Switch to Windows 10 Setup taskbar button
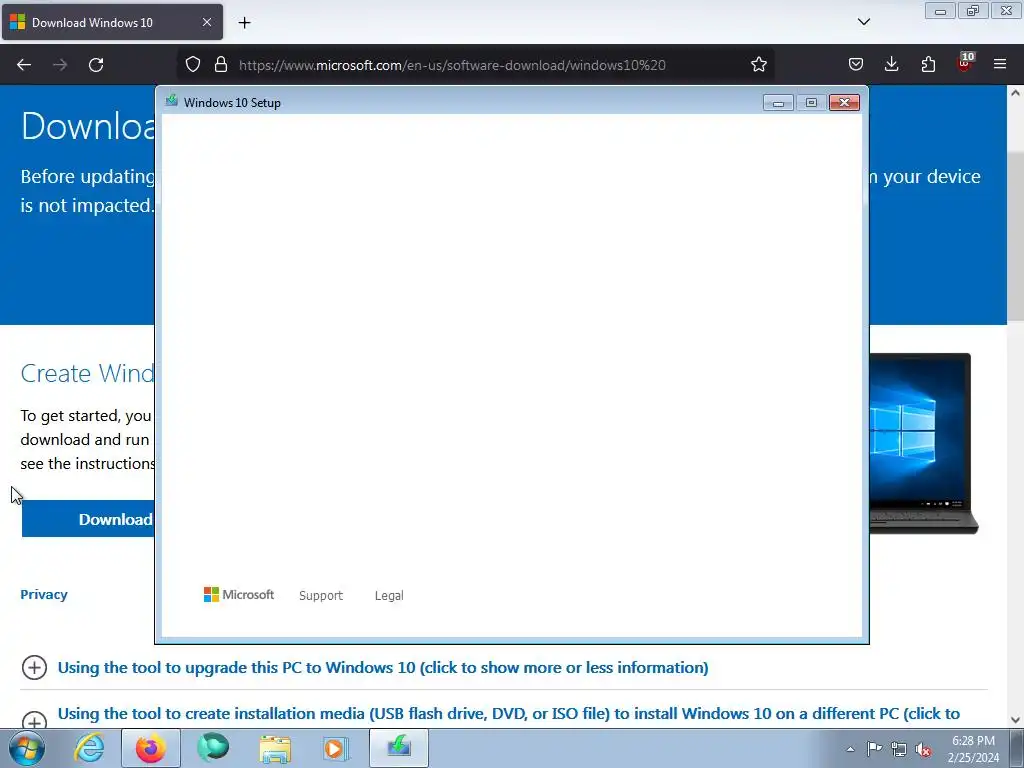The image size is (1024, 768). pyautogui.click(x=399, y=748)
